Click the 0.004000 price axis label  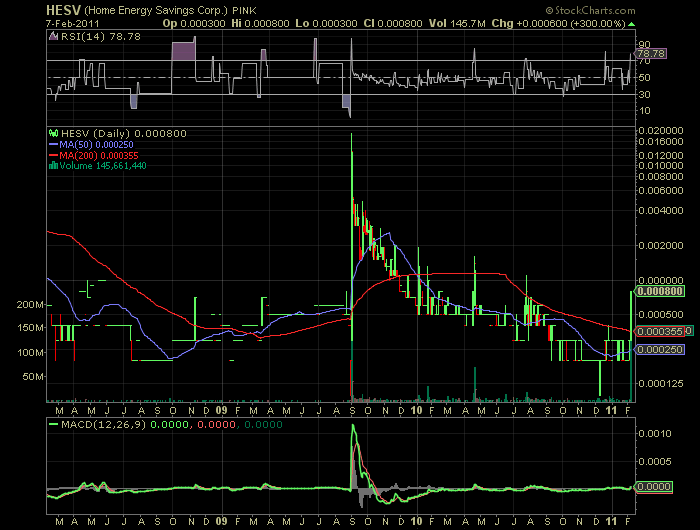(x=661, y=210)
